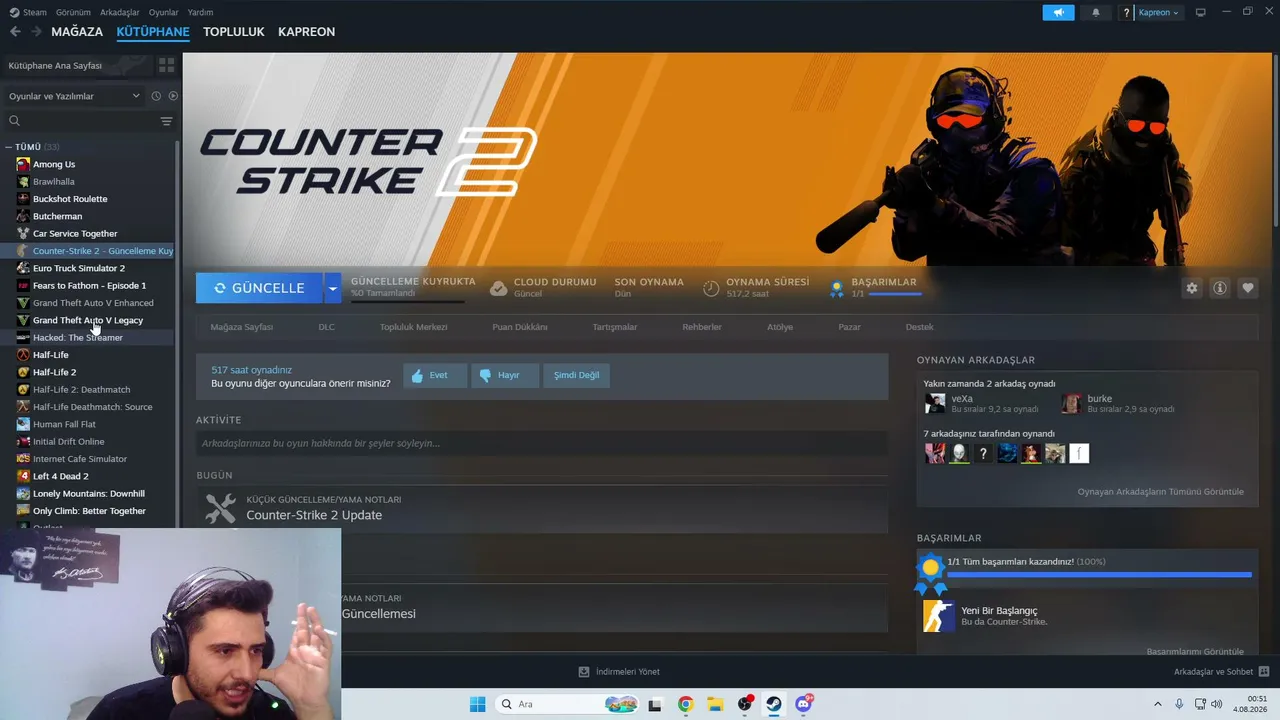
Task: Open advanced filter options in library search
Action: pos(166,121)
